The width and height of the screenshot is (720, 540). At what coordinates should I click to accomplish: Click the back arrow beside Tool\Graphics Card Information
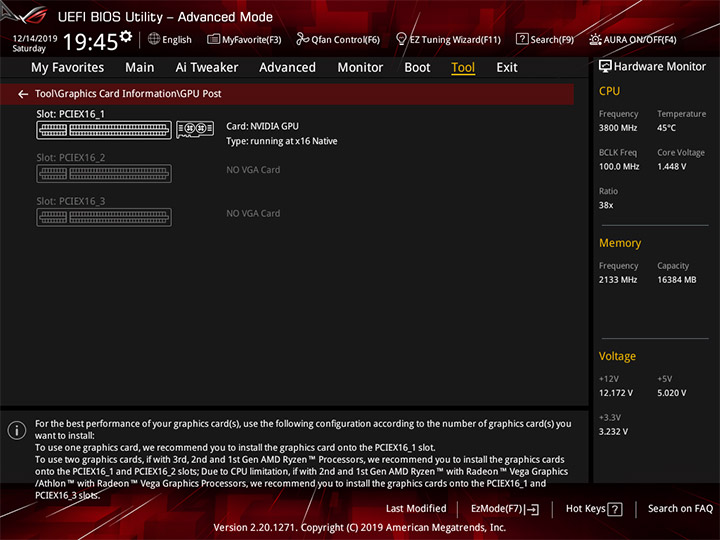click(23, 94)
